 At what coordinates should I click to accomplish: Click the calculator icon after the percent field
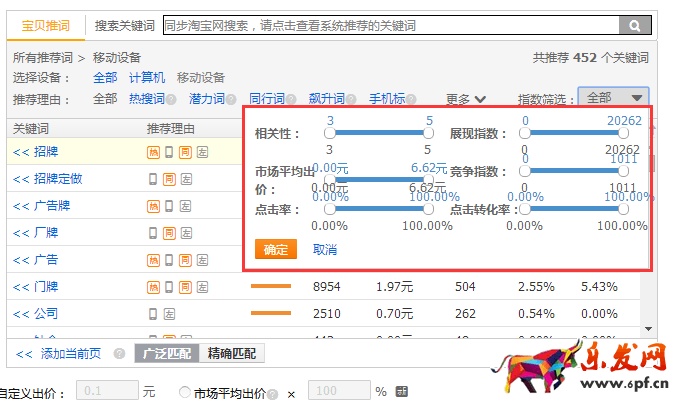402,391
